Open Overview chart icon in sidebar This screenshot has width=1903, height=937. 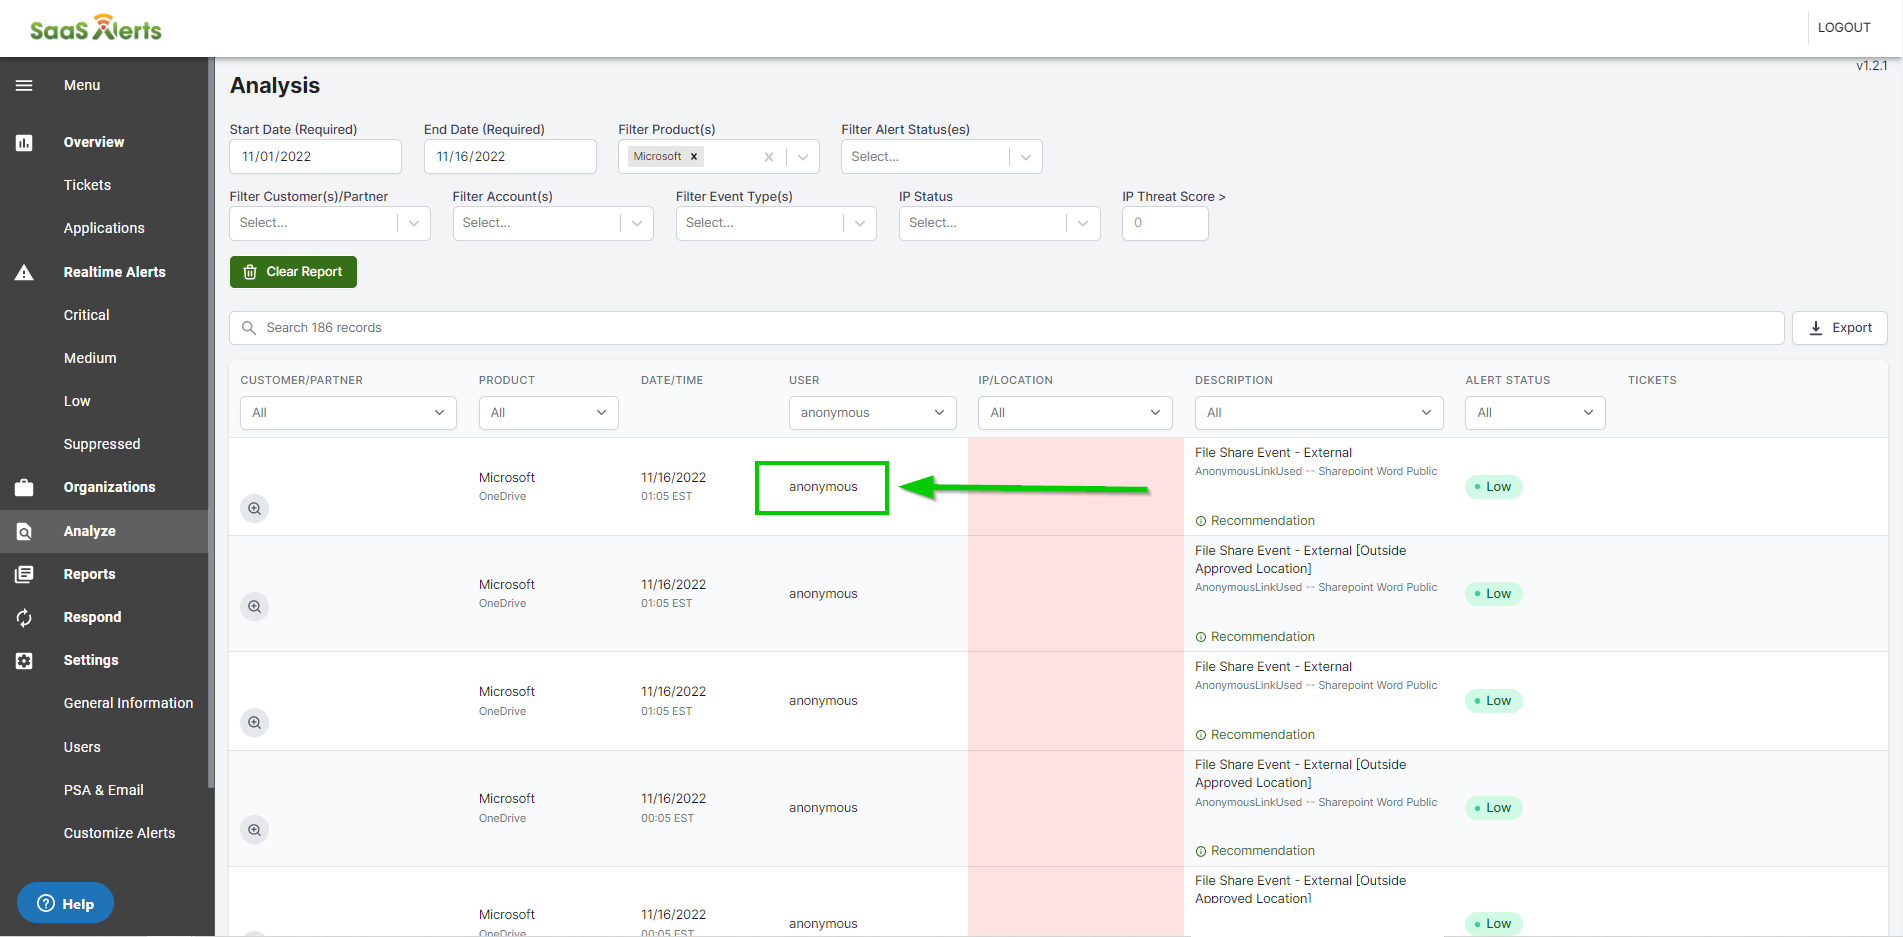click(x=24, y=143)
